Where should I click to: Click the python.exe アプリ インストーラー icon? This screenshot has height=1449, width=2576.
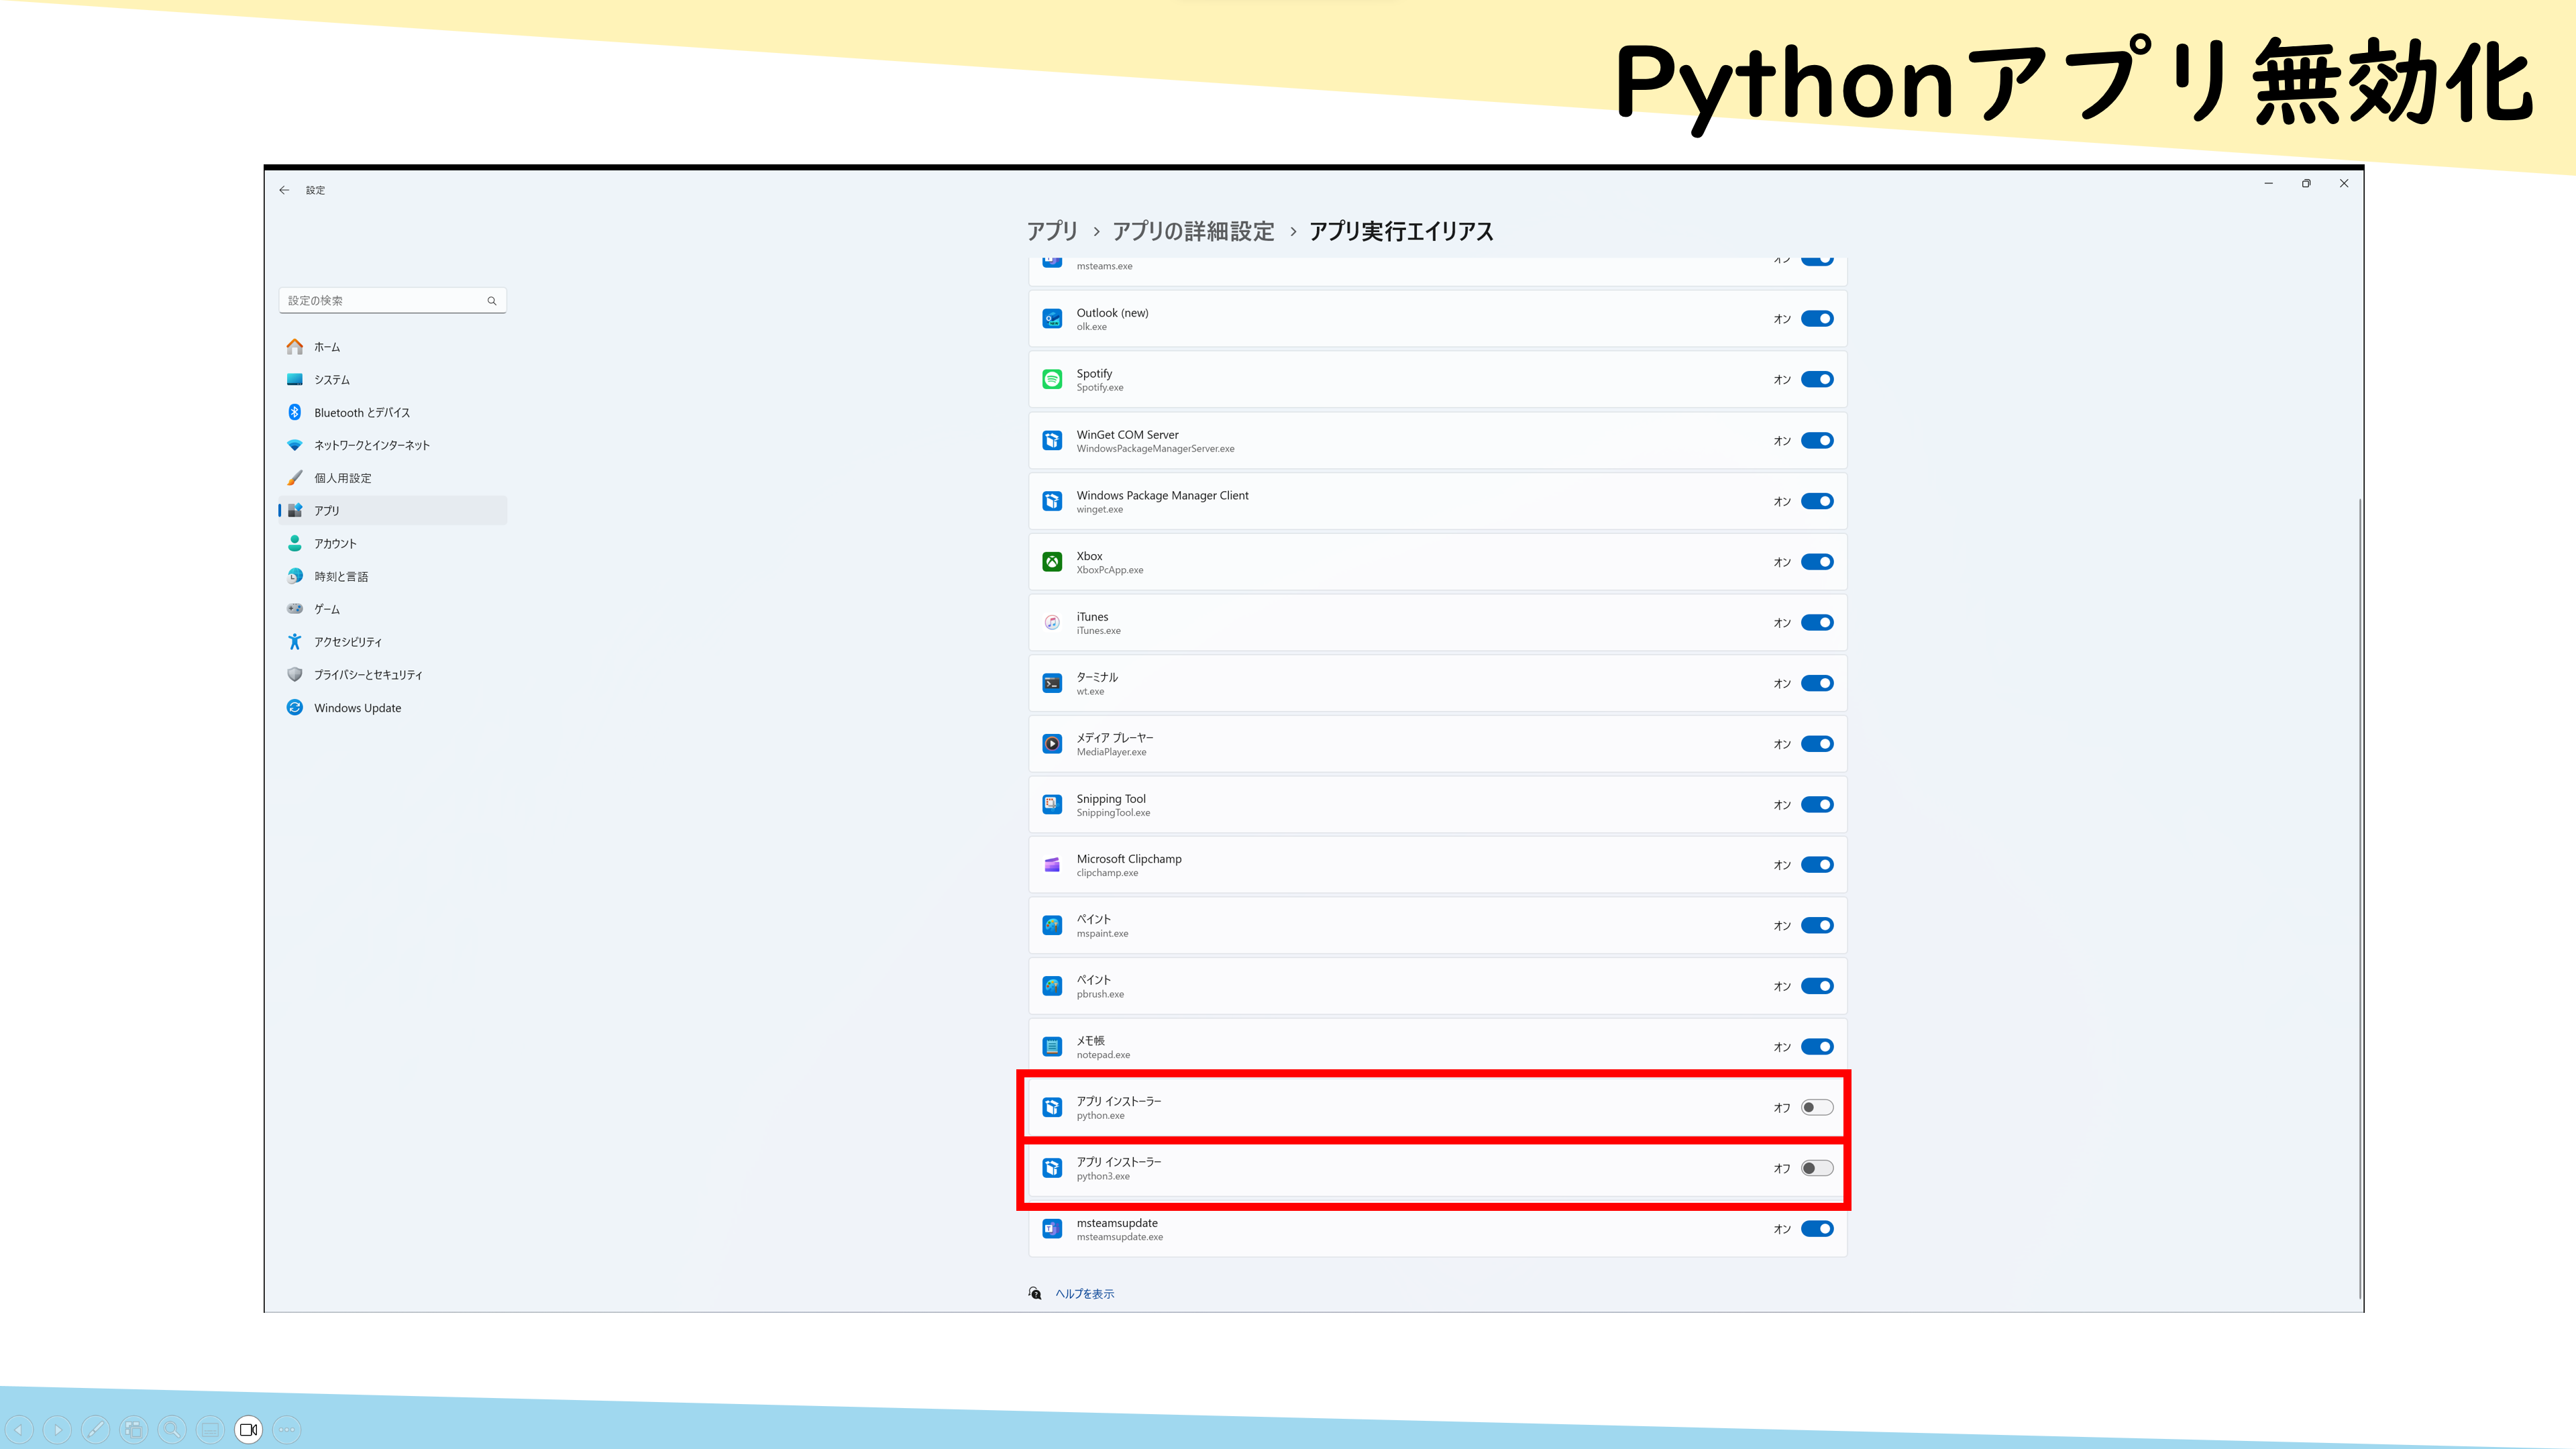(1052, 1108)
